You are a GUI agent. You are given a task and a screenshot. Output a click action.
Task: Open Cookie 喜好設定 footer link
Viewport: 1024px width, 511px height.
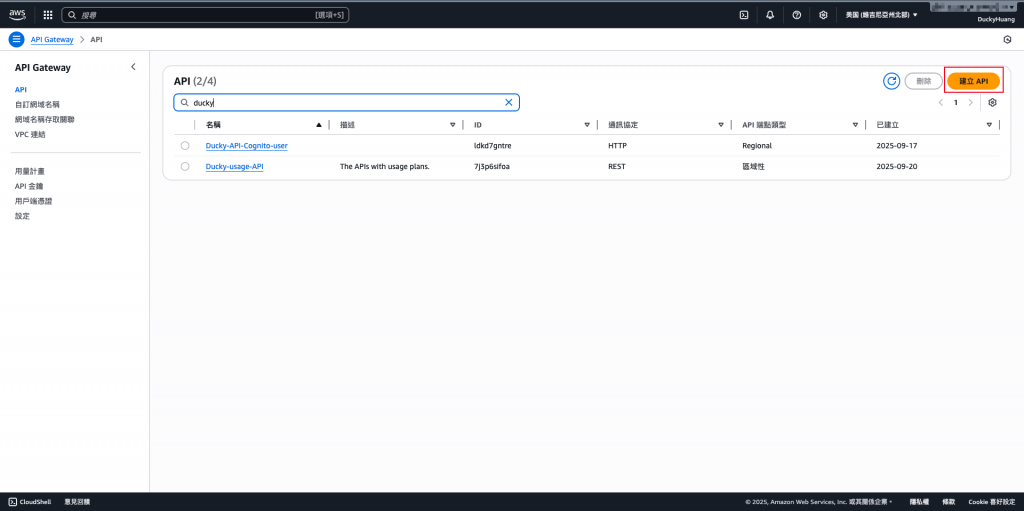pyautogui.click(x=992, y=502)
